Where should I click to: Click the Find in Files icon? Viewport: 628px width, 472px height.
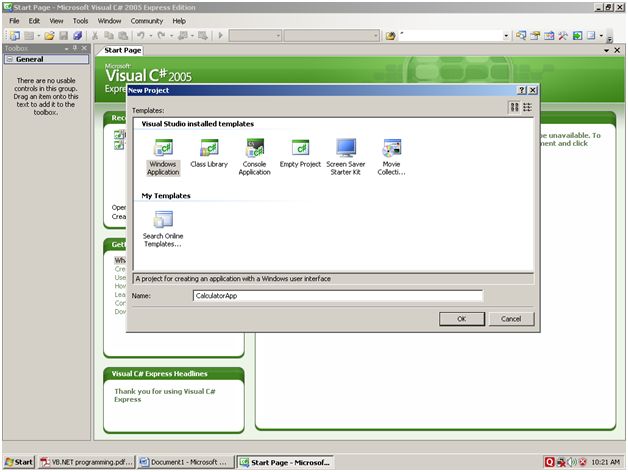pos(390,36)
